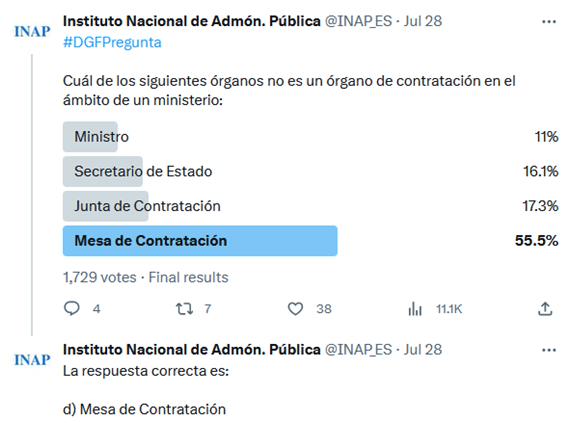Click INAP avatar on the reply tweet
This screenshot has width=571, height=423.
click(32, 360)
